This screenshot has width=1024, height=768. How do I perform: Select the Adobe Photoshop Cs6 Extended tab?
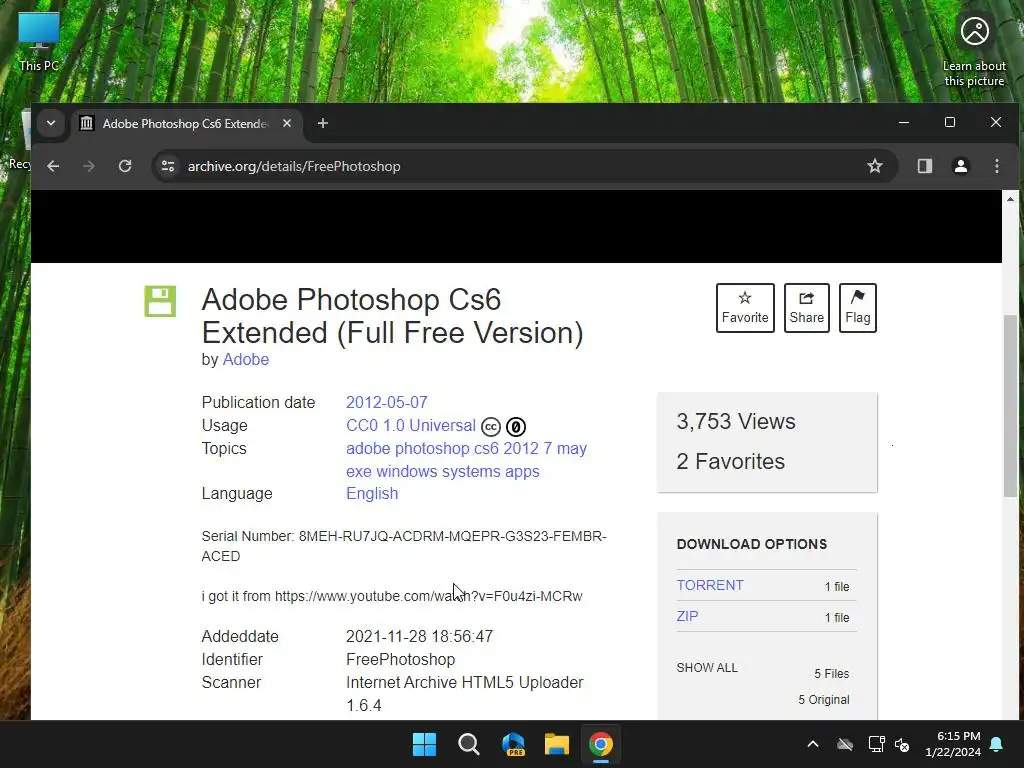[x=186, y=123]
